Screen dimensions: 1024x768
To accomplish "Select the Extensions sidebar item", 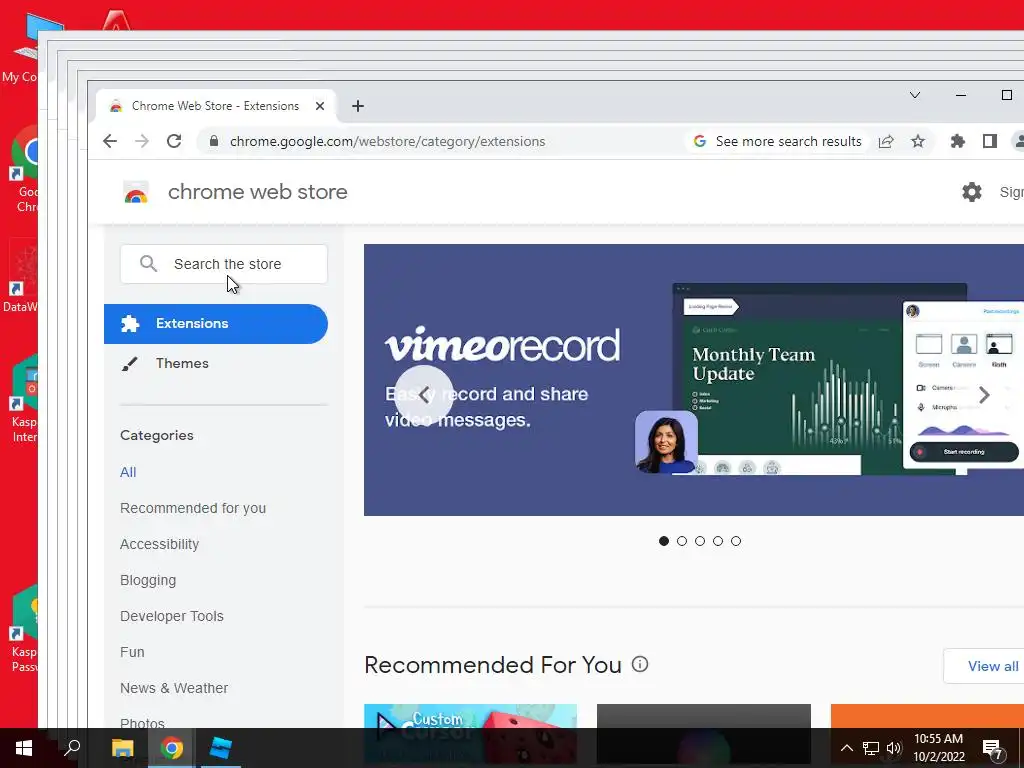I will 216,324.
